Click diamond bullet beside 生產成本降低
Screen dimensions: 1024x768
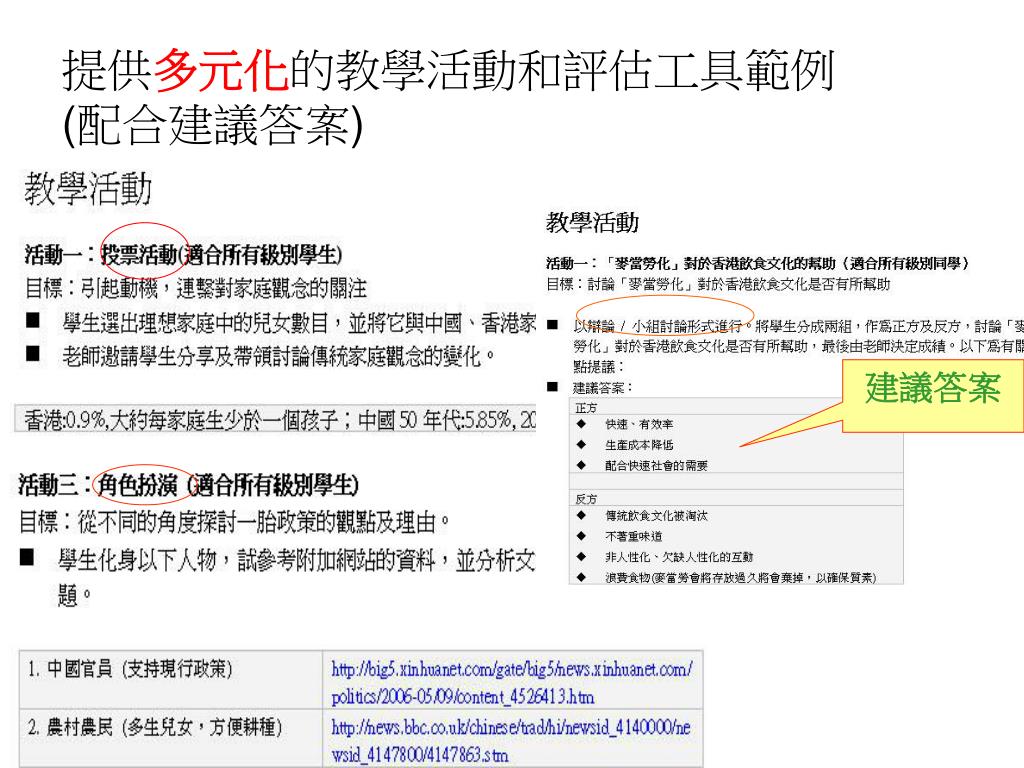coord(581,444)
